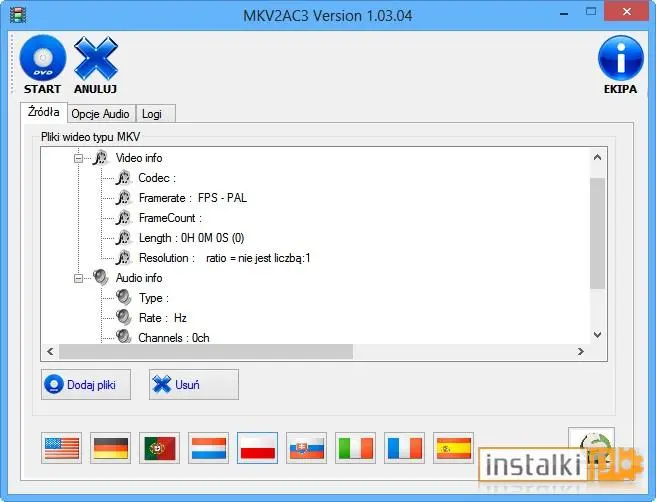The height and width of the screenshot is (502, 656).
Task: Select the French flag language
Action: tap(404, 448)
